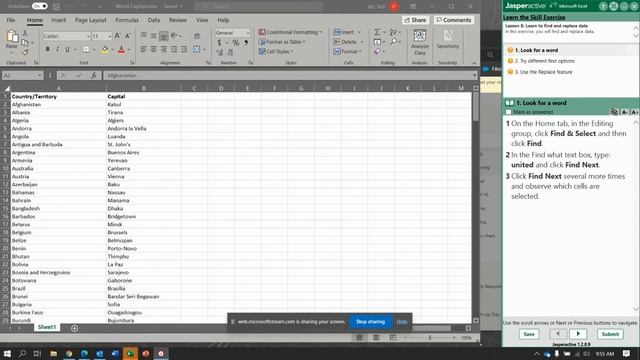Viewport: 640px width, 360px height.
Task: Switch to the Insert tab
Action: 58,20
